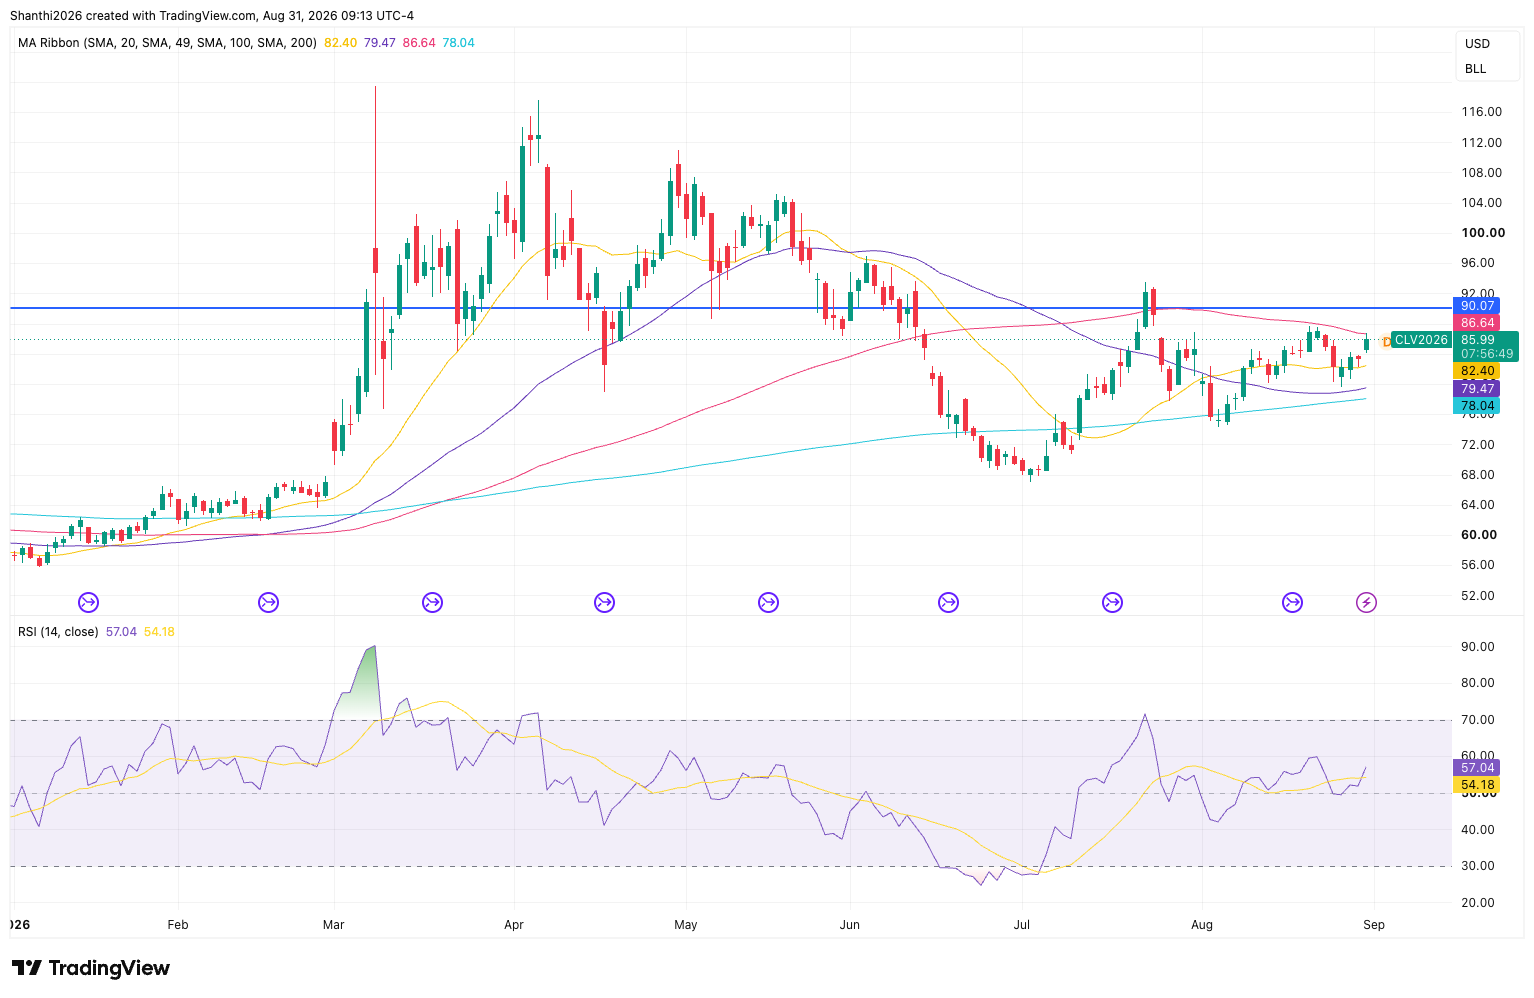Click the orange D delayed-data badge beside CLV2026
This screenshot has height=998, width=1534.
[x=1387, y=341]
